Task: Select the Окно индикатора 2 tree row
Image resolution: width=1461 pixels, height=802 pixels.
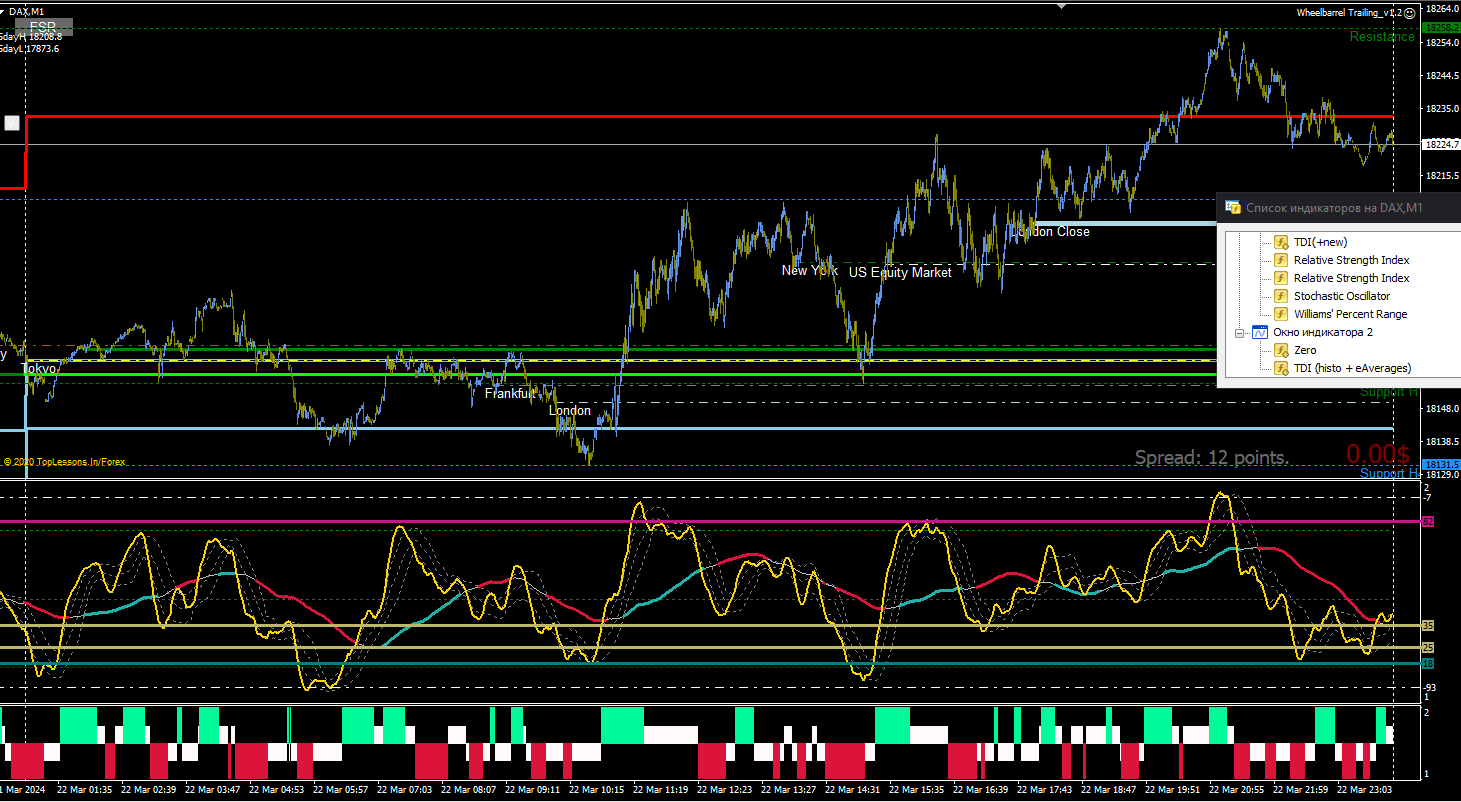Action: (1323, 332)
